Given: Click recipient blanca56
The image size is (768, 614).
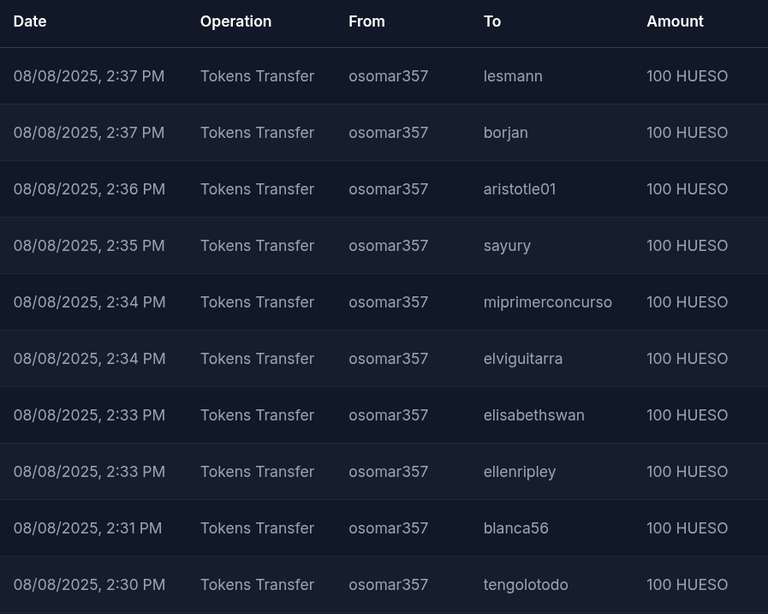Looking at the screenshot, I should pos(515,528).
